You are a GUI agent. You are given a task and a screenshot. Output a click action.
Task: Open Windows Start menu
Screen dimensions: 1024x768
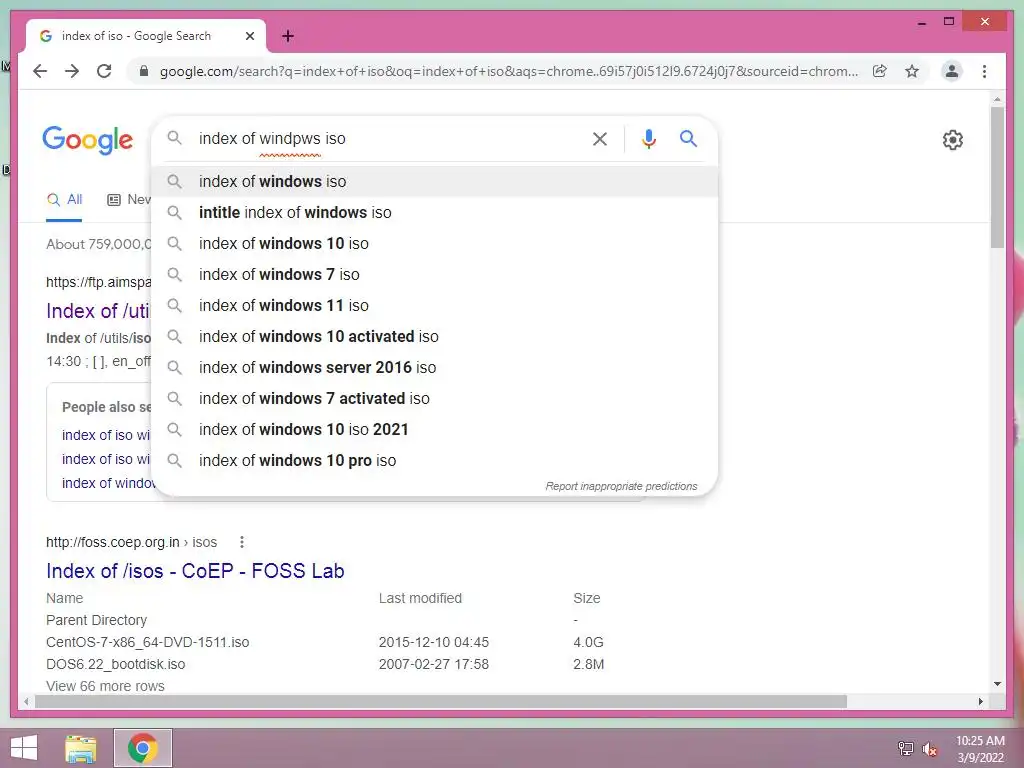[x=24, y=748]
